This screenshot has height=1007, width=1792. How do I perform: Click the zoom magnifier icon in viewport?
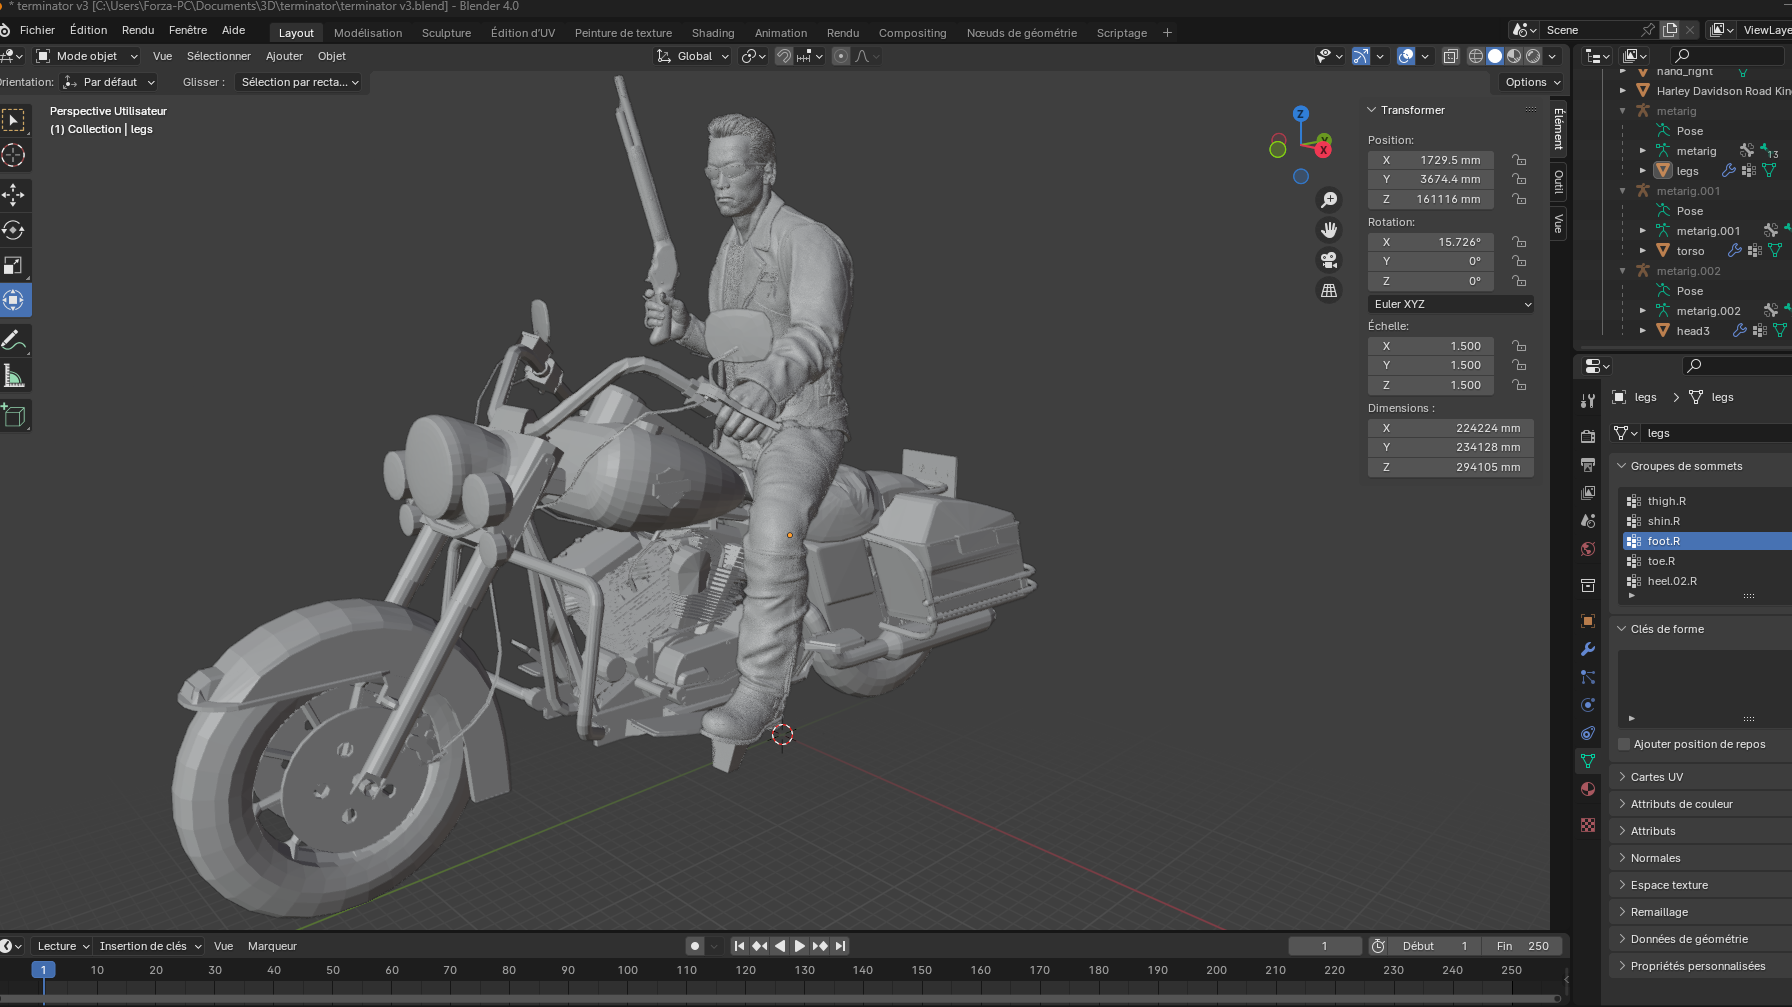[x=1329, y=200]
